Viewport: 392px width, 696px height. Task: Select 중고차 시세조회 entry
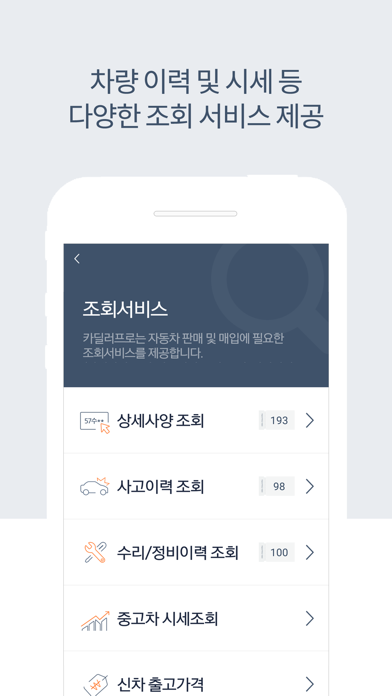[x=196, y=618]
